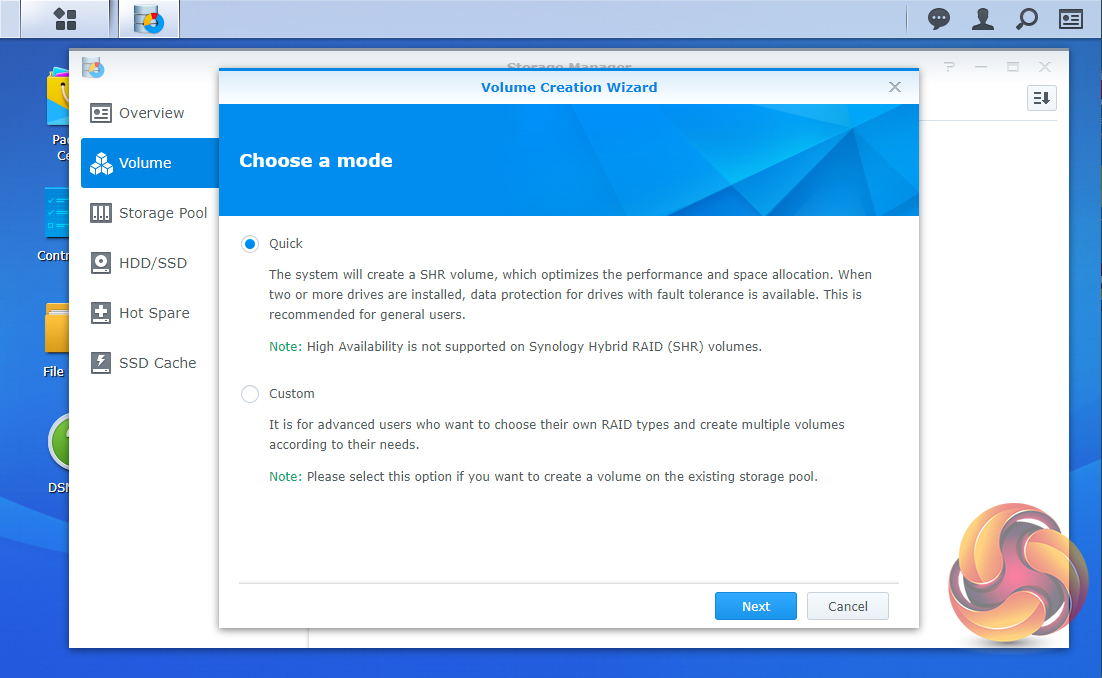1102x678 pixels.
Task: Cancel the Volume Creation Wizard
Action: (x=848, y=606)
